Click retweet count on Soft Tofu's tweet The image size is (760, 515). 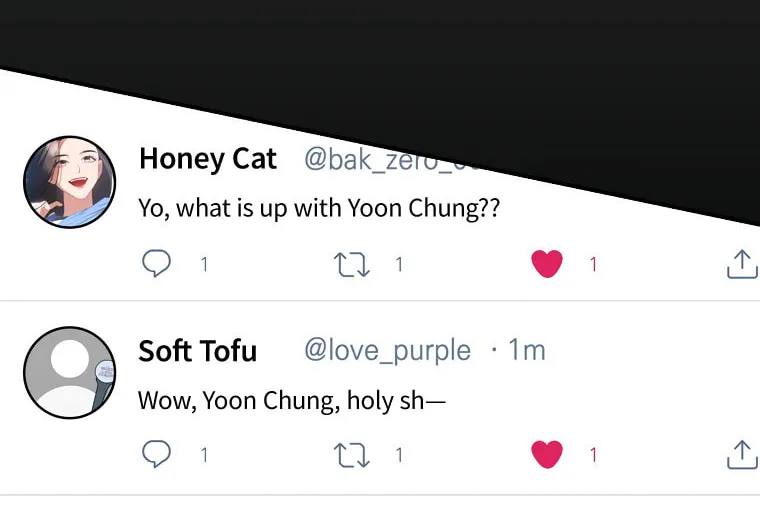(x=398, y=456)
